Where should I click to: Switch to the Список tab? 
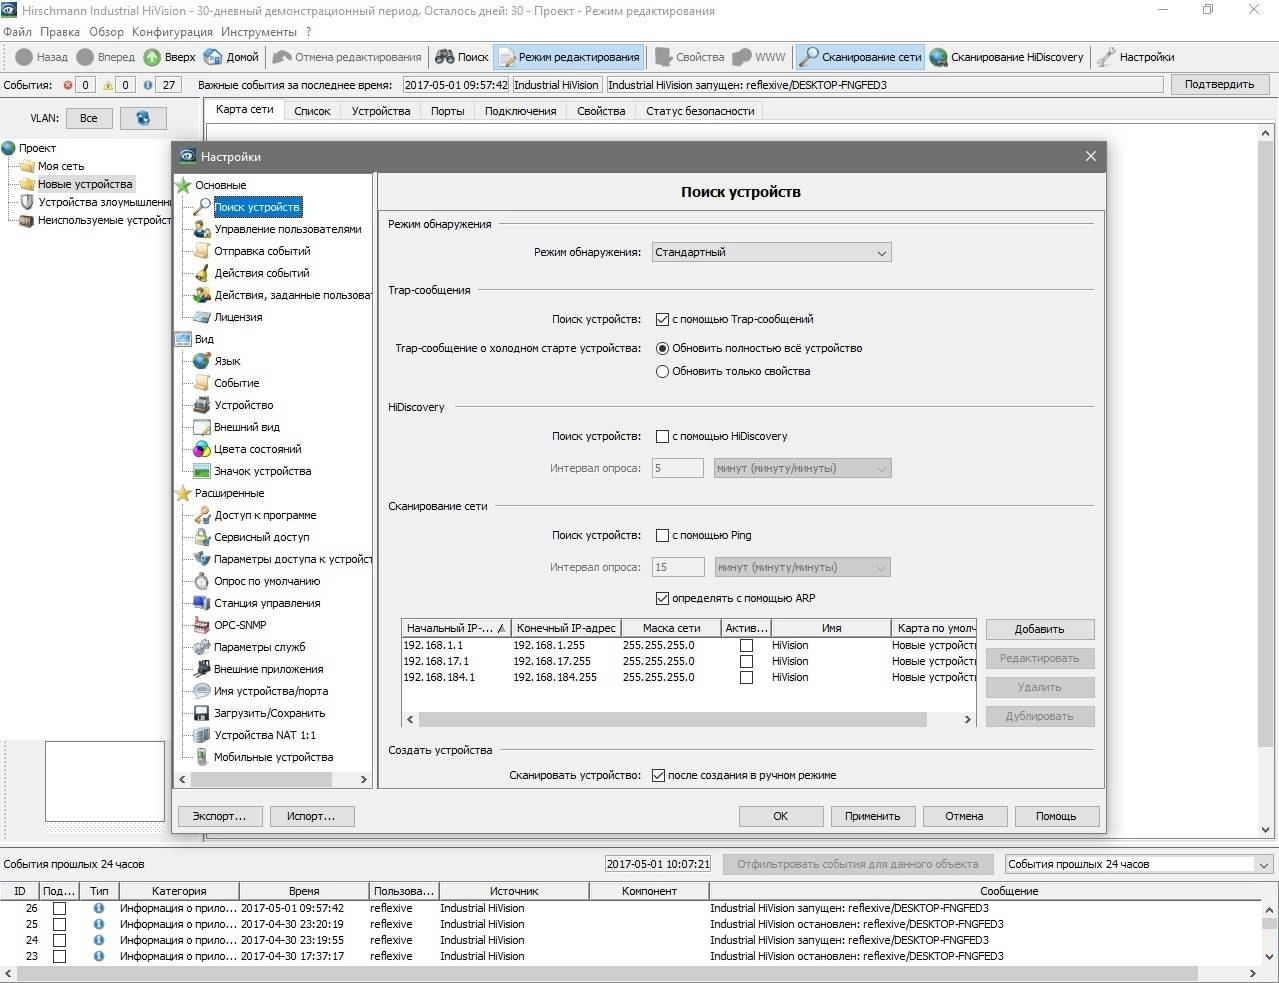click(x=312, y=111)
